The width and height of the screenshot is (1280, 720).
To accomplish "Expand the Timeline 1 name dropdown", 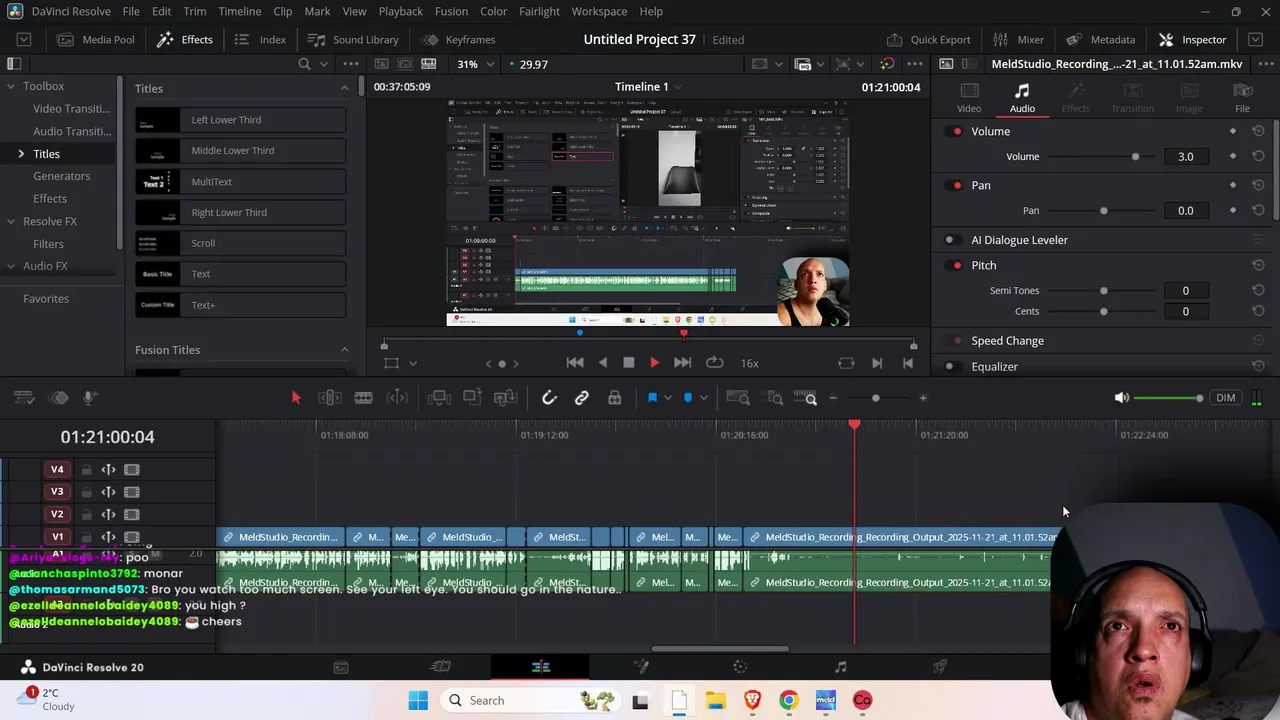I will (676, 87).
